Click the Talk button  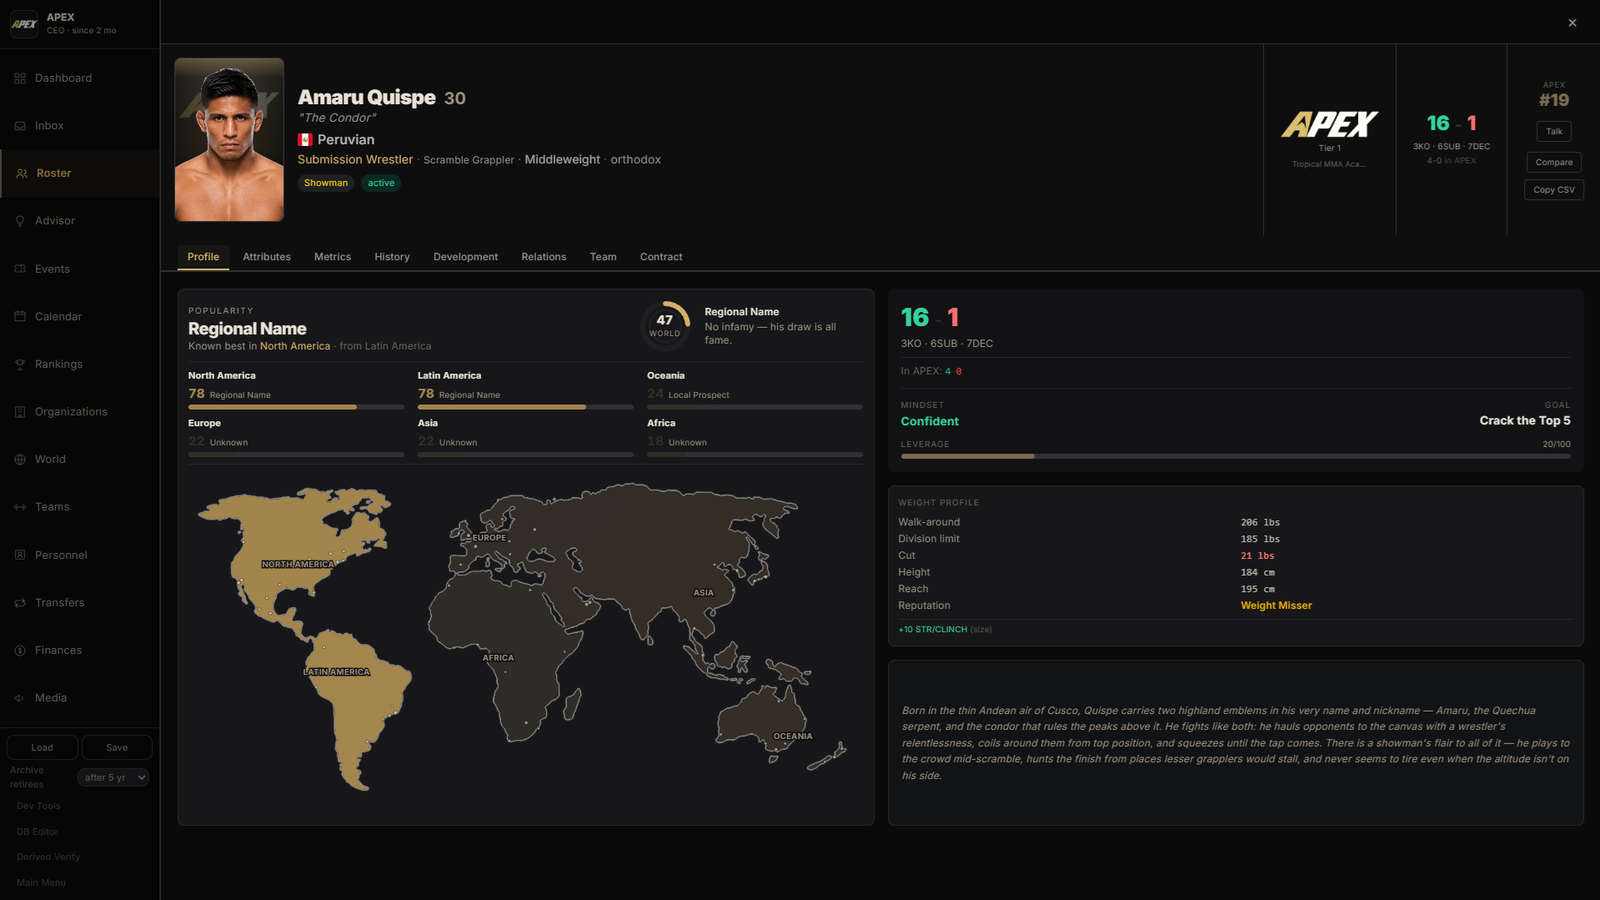click(1554, 131)
